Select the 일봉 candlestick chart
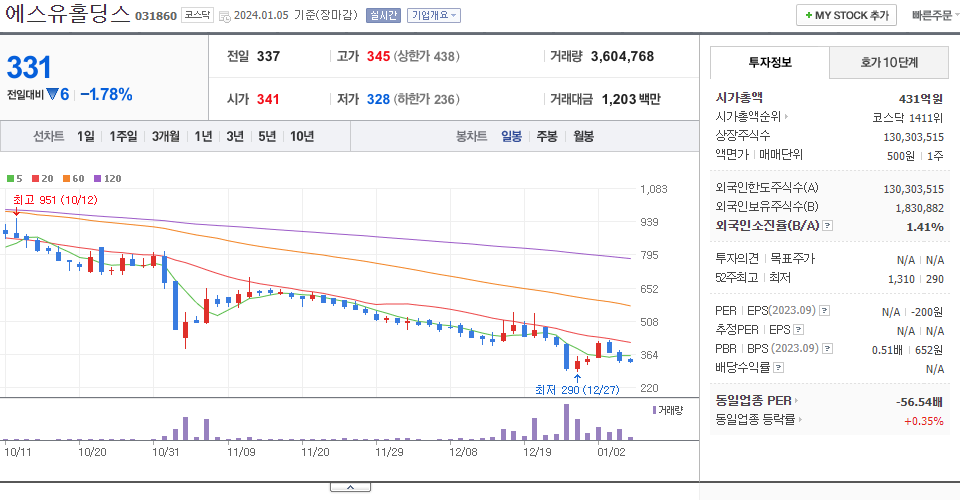 (x=511, y=136)
